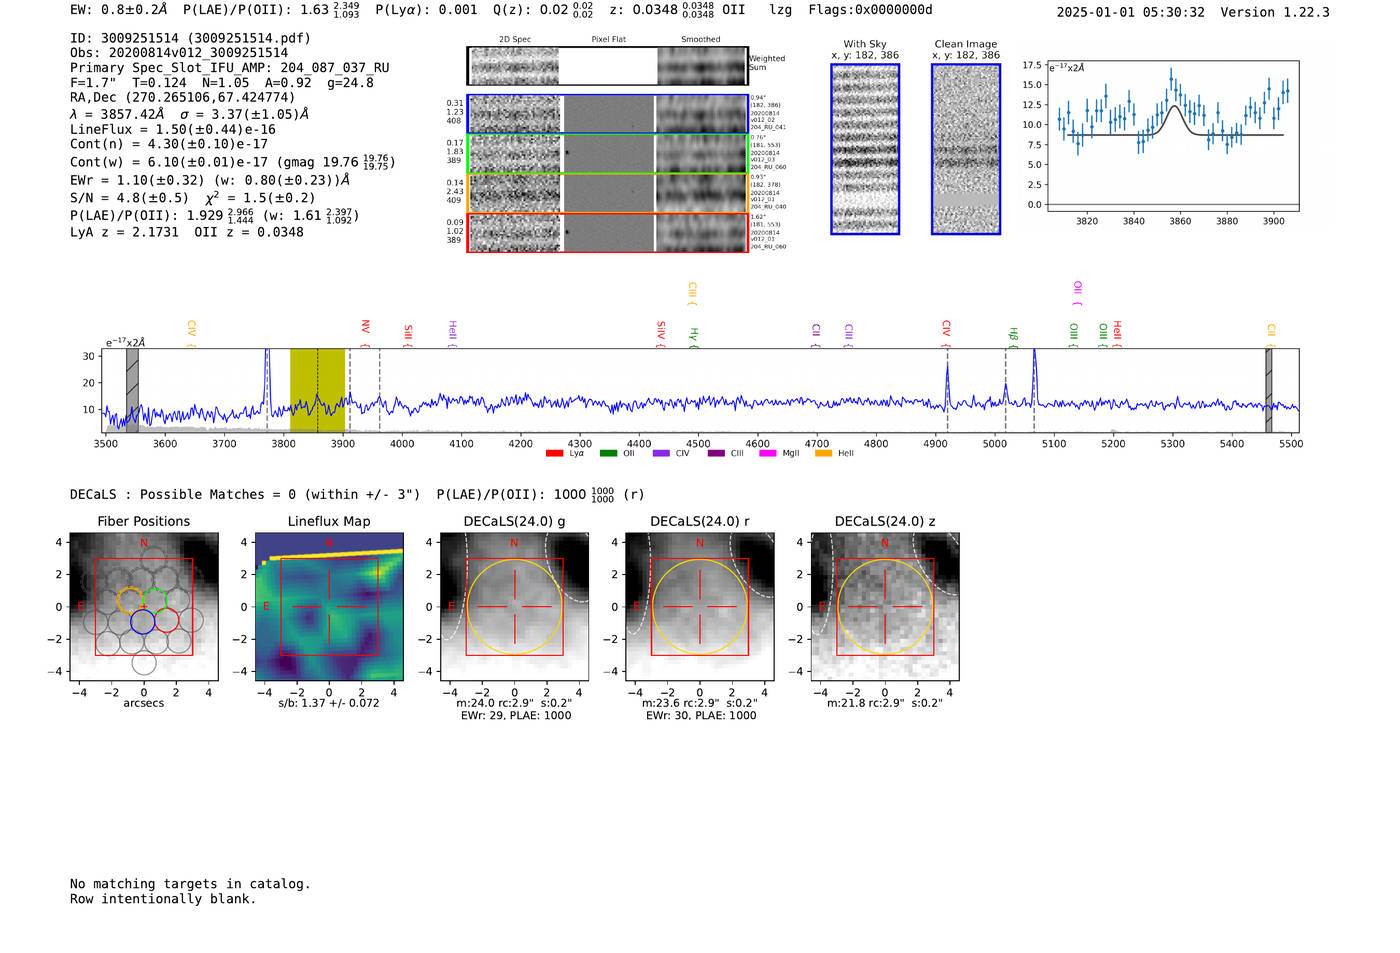Click the purple CII line label

pyautogui.click(x=816, y=335)
